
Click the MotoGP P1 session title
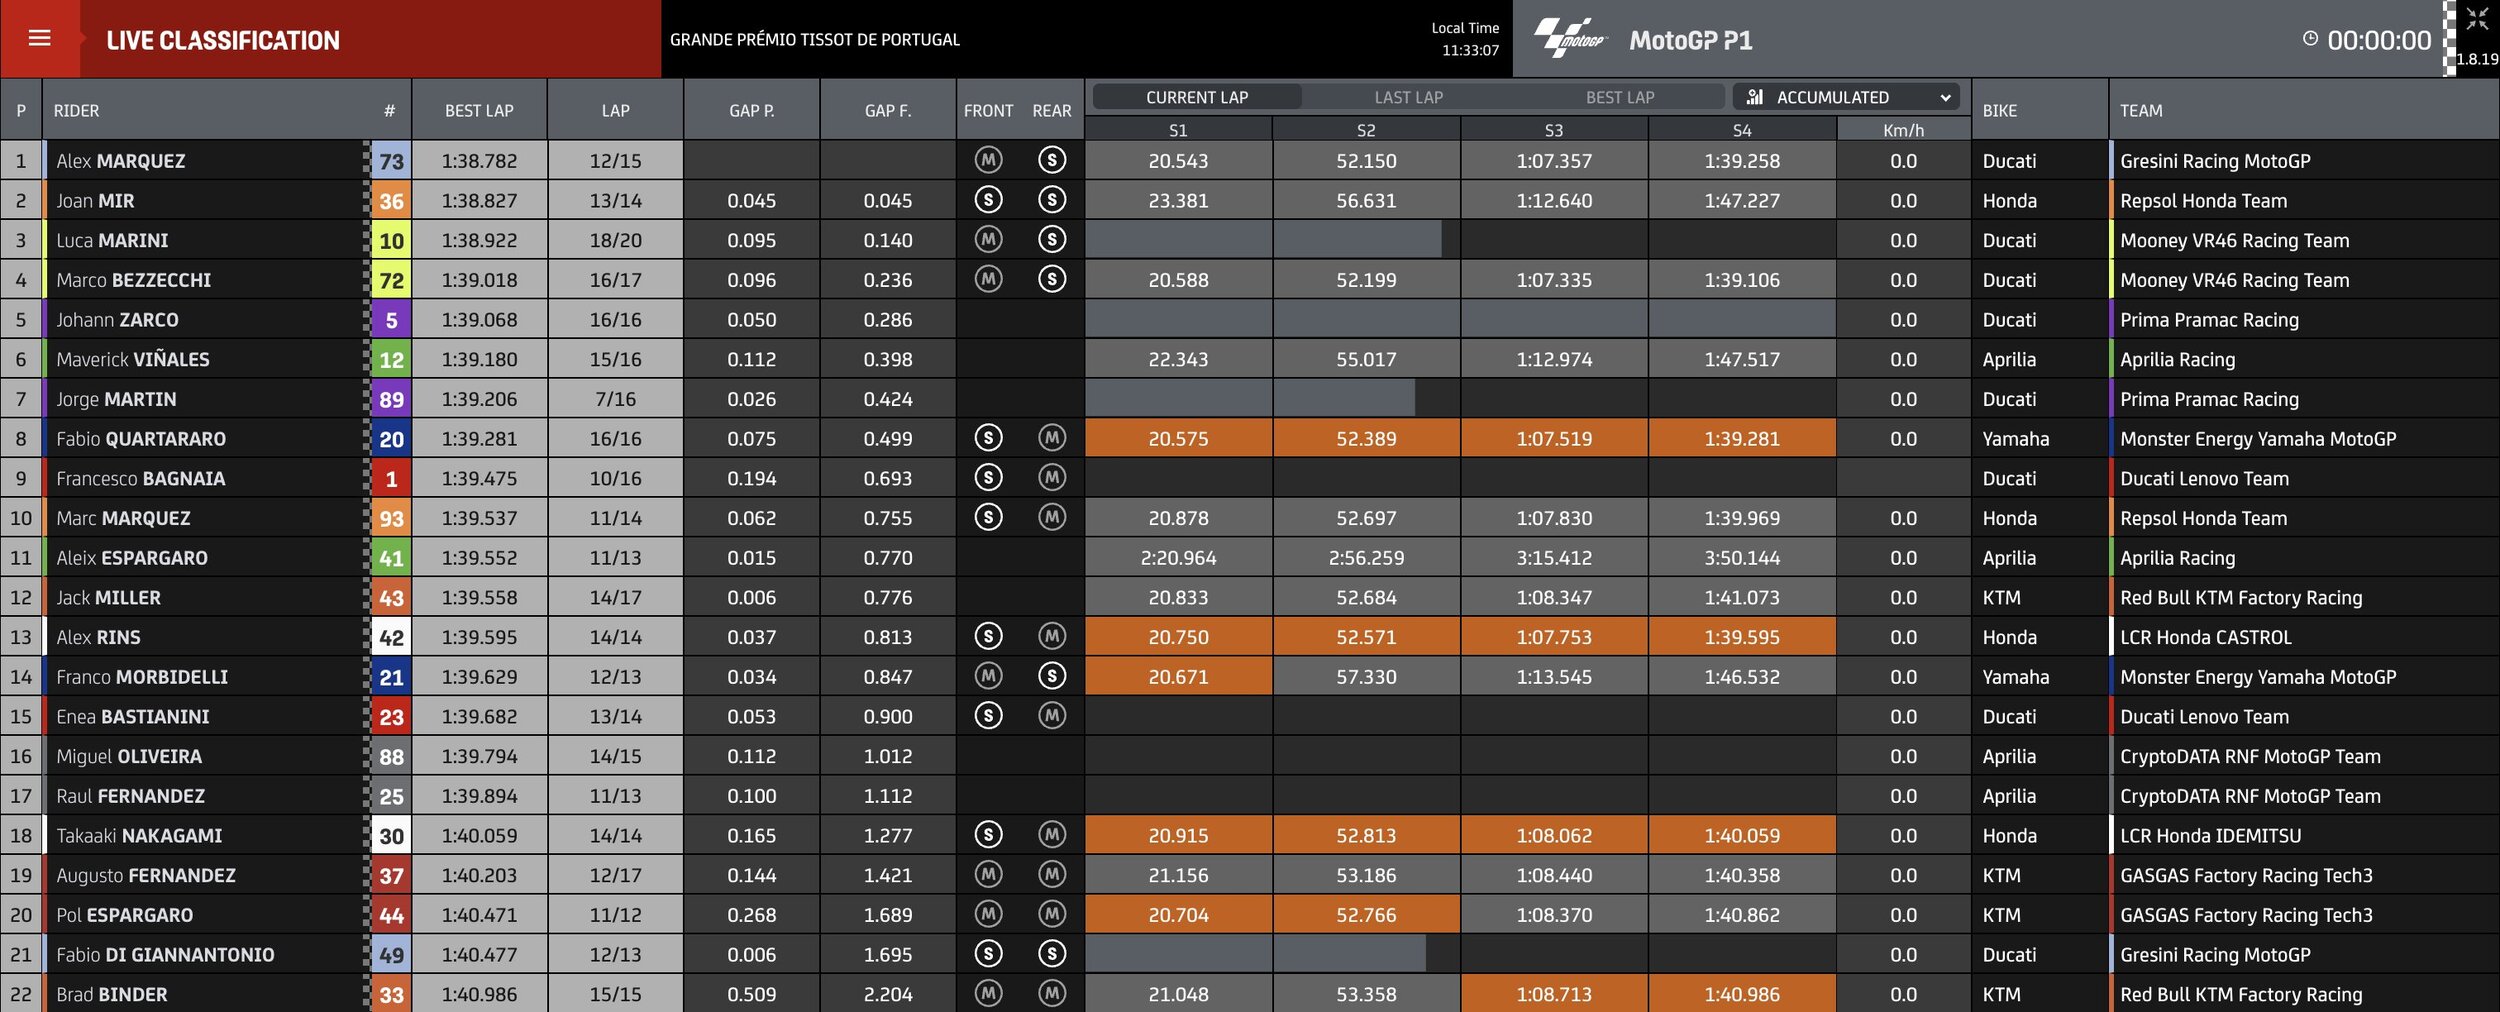coord(1690,40)
